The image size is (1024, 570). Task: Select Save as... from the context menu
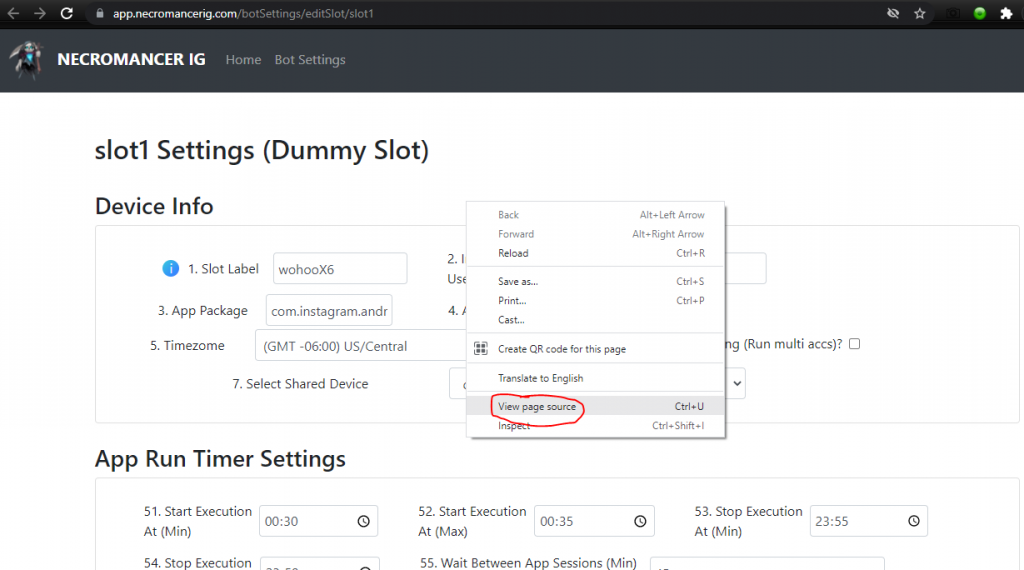(596, 281)
